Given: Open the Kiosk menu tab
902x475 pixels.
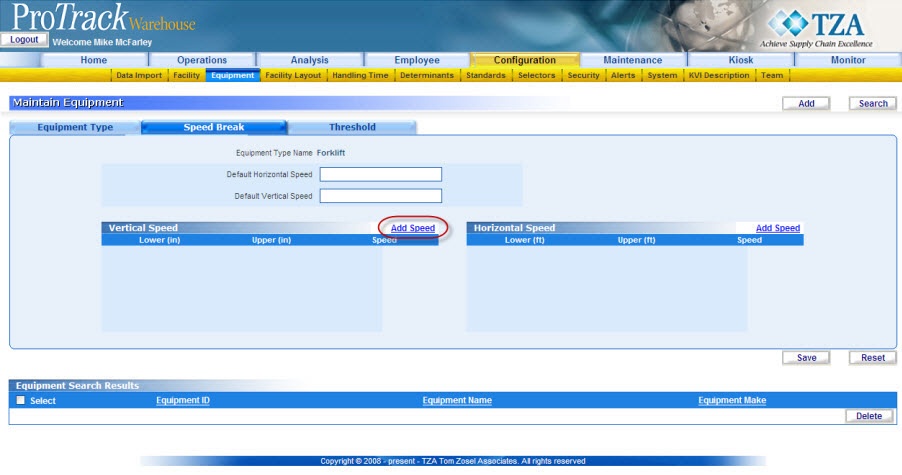Looking at the screenshot, I should pyautogui.click(x=741, y=60).
